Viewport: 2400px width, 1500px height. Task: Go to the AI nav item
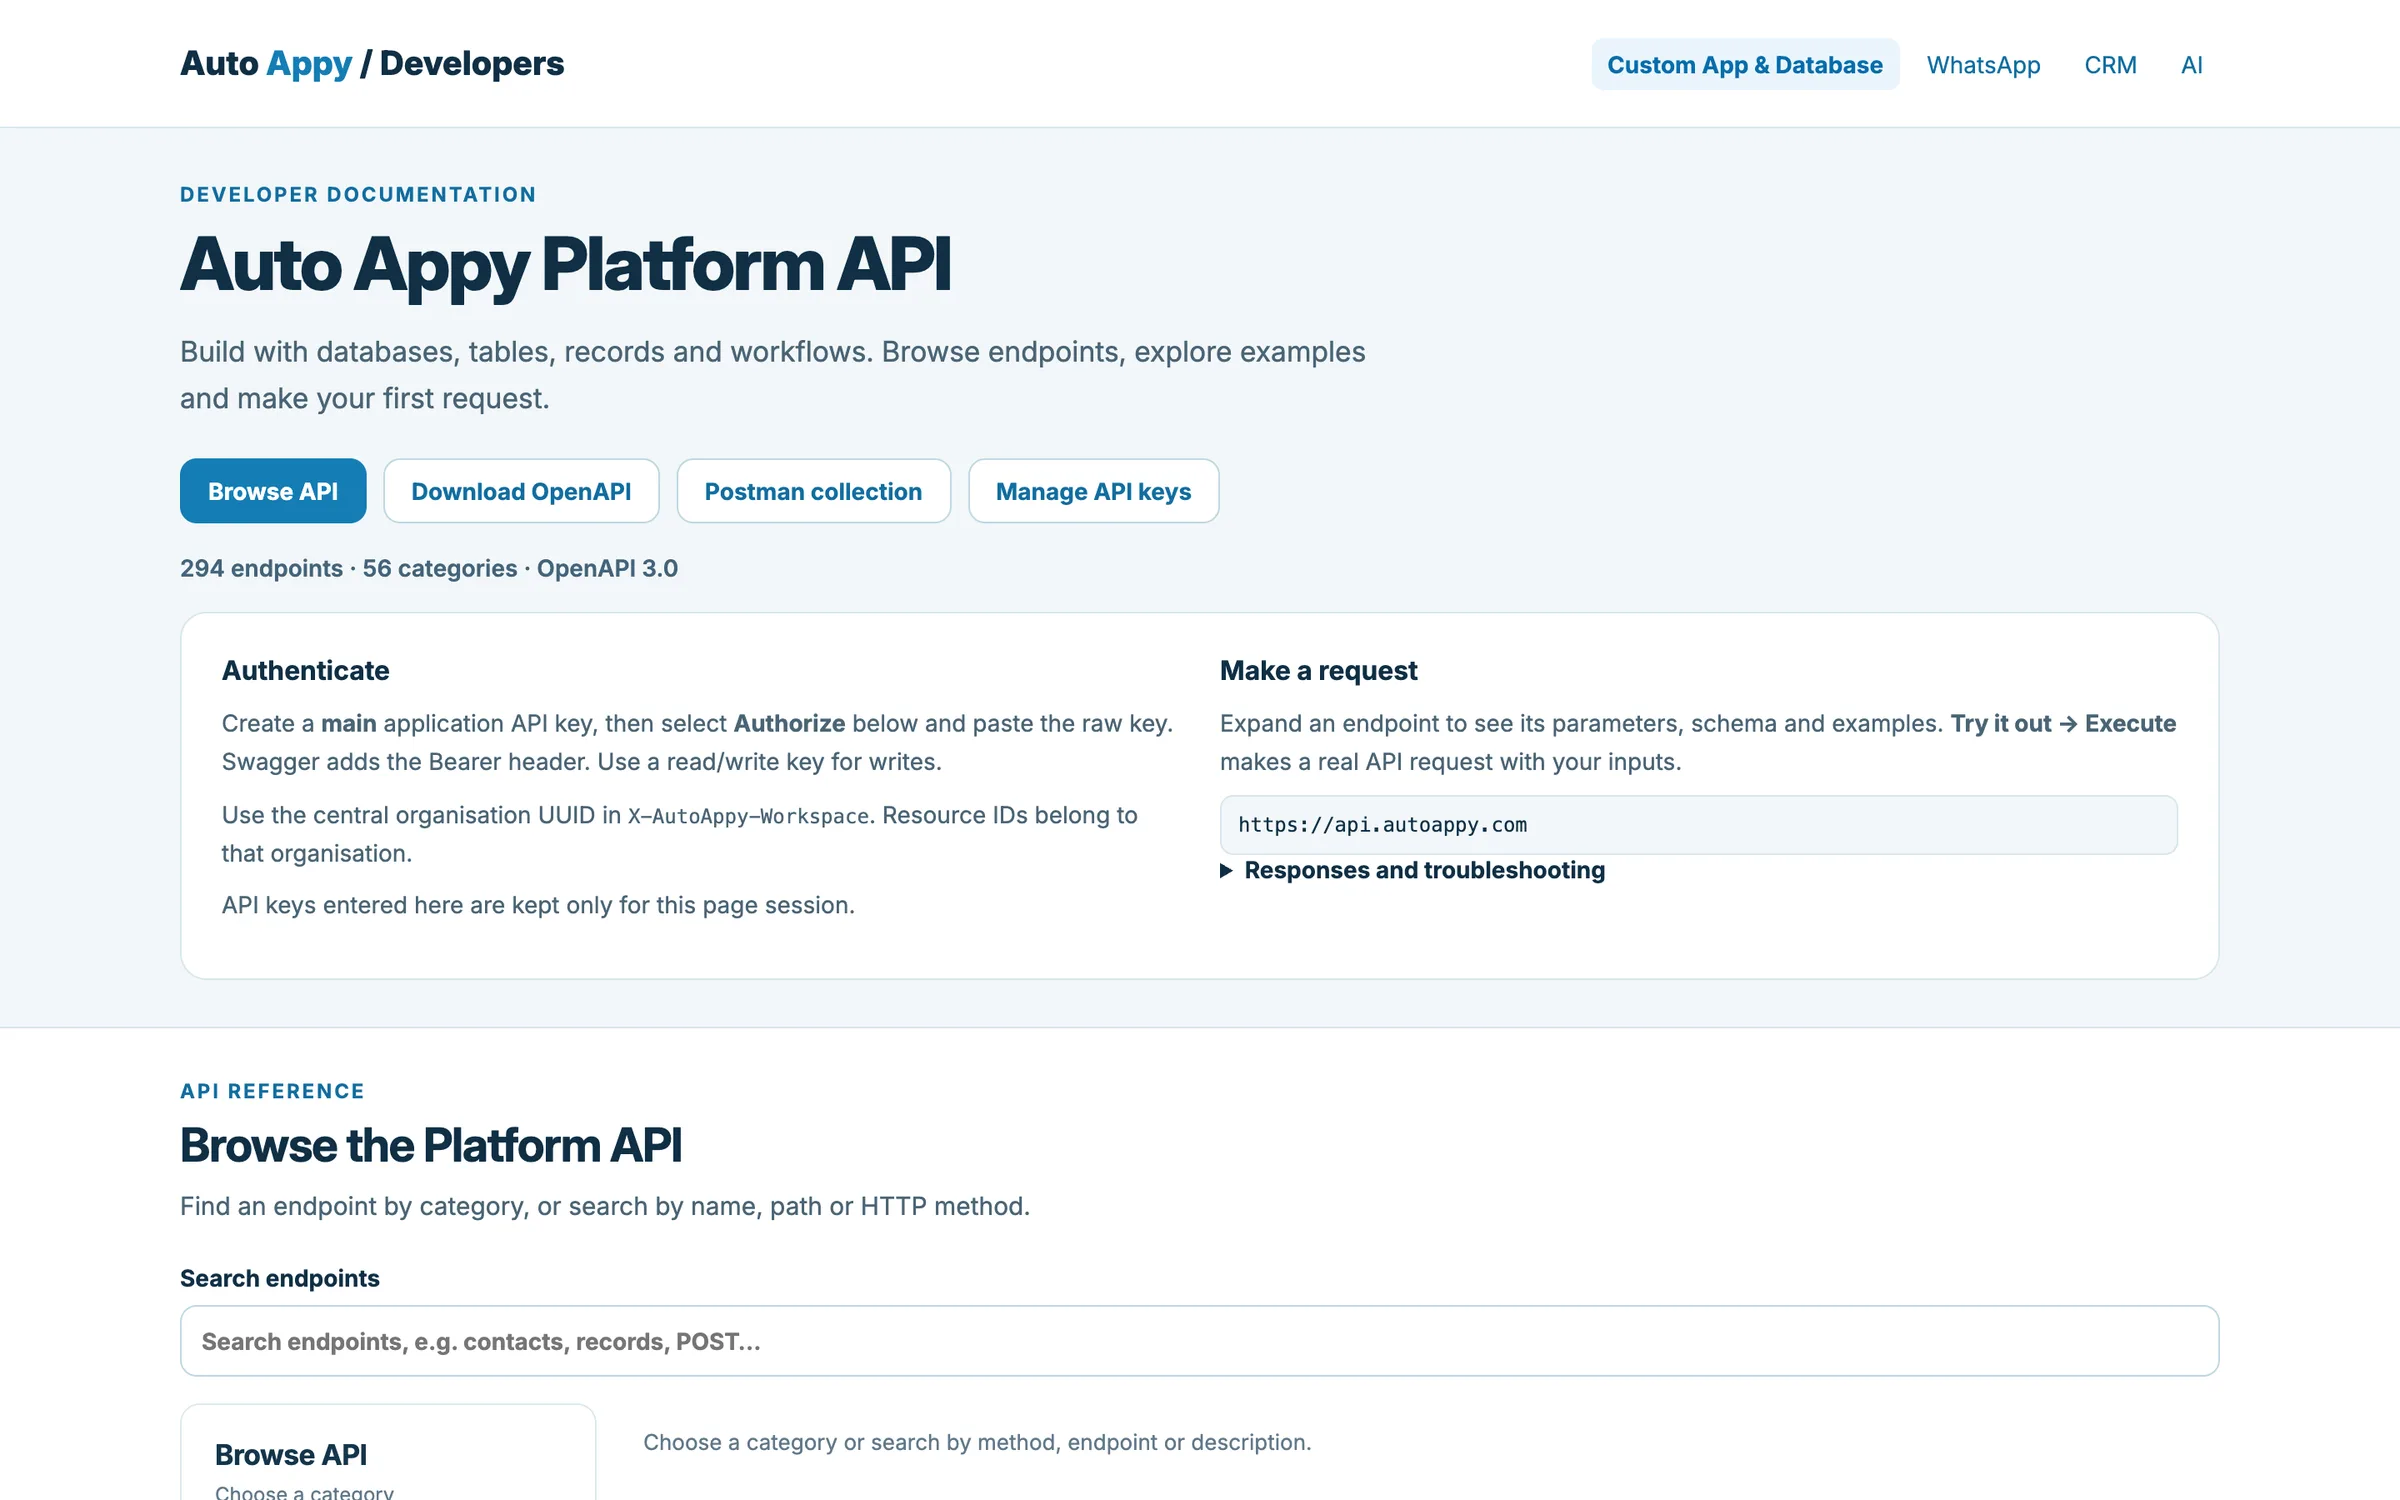2191,65
